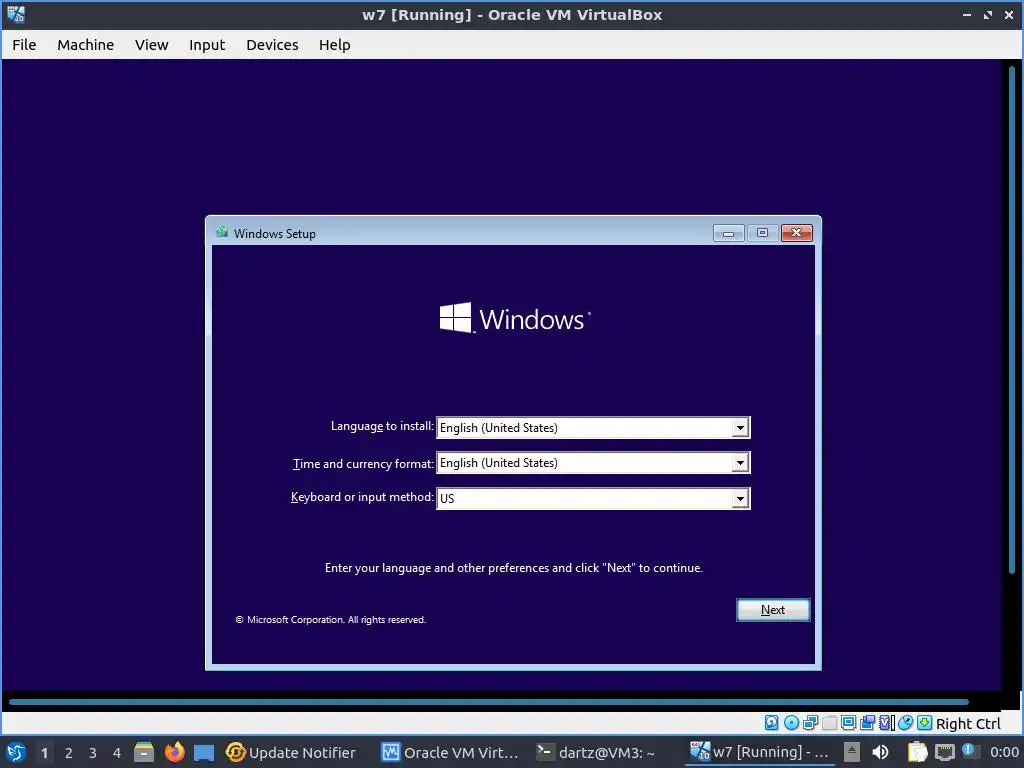Open the View menu

(152, 44)
